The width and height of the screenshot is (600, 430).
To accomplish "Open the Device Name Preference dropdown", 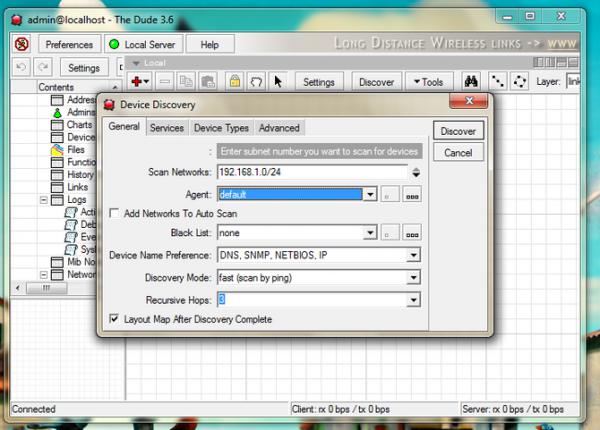I will (x=414, y=255).
